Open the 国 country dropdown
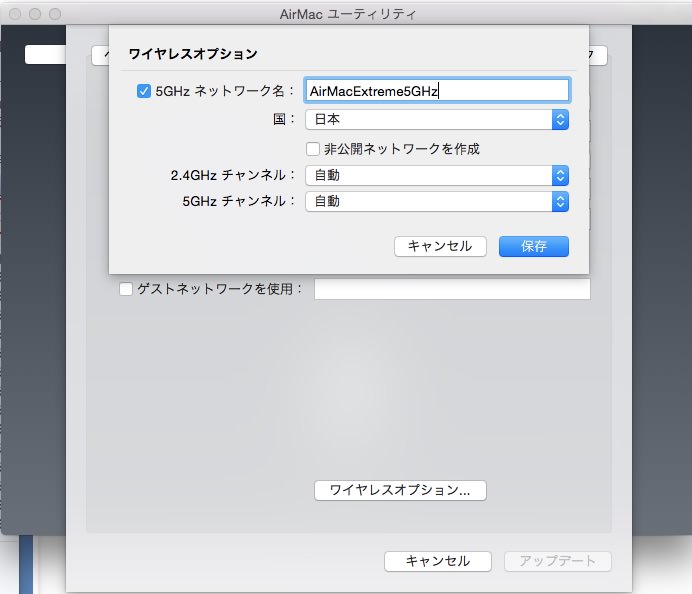The image size is (692, 594). click(437, 120)
